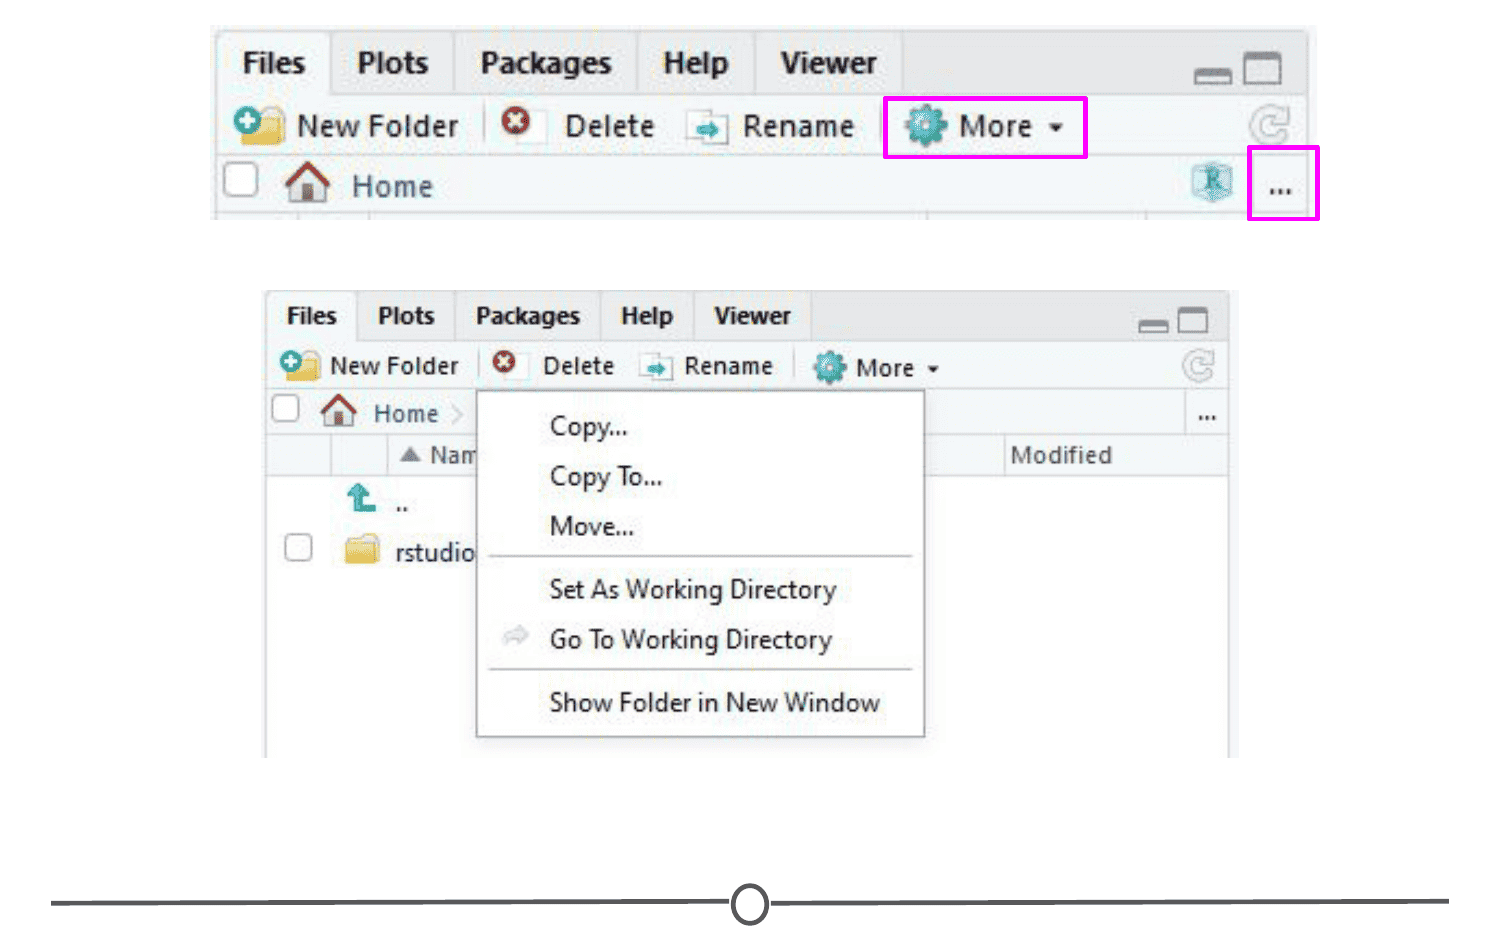Tick the select-all checkbox next to the cube-icon Home row
This screenshot has width=1500, height=938.
click(241, 181)
